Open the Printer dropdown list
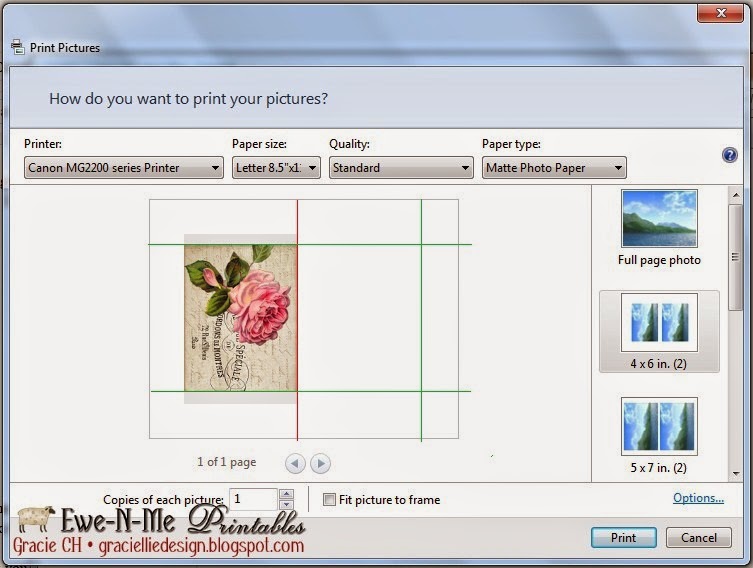The image size is (753, 568). click(123, 168)
